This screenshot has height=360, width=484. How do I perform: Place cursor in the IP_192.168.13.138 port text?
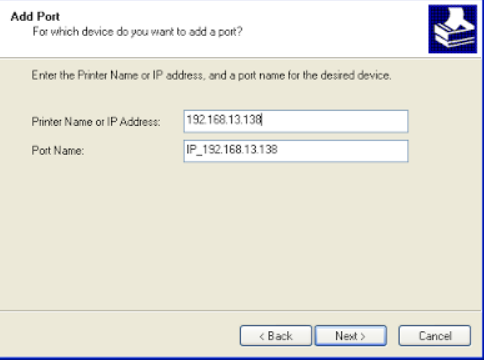coord(232,149)
